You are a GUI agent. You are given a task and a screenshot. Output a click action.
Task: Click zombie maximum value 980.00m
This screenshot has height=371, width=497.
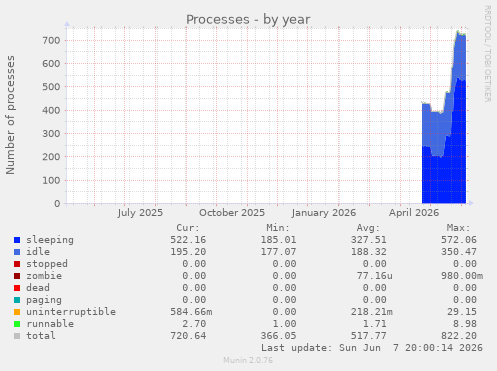coord(462,276)
